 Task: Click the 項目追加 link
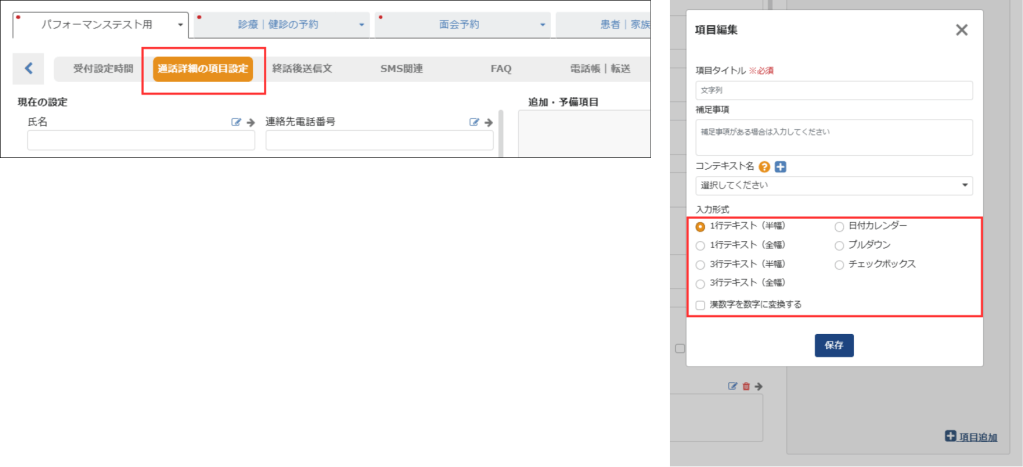pyautogui.click(x=970, y=436)
